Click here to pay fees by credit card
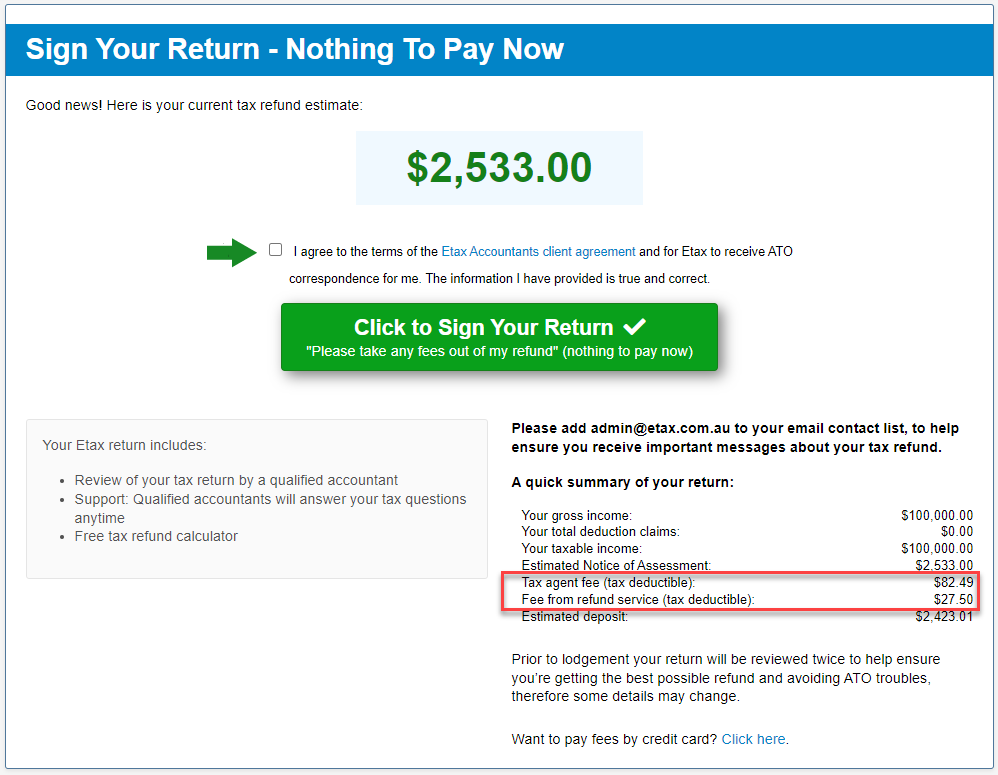The width and height of the screenshot is (998, 775). point(753,738)
